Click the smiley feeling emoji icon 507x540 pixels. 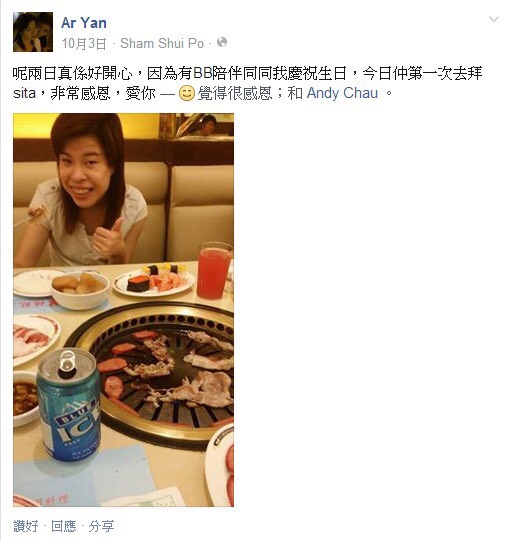(187, 93)
